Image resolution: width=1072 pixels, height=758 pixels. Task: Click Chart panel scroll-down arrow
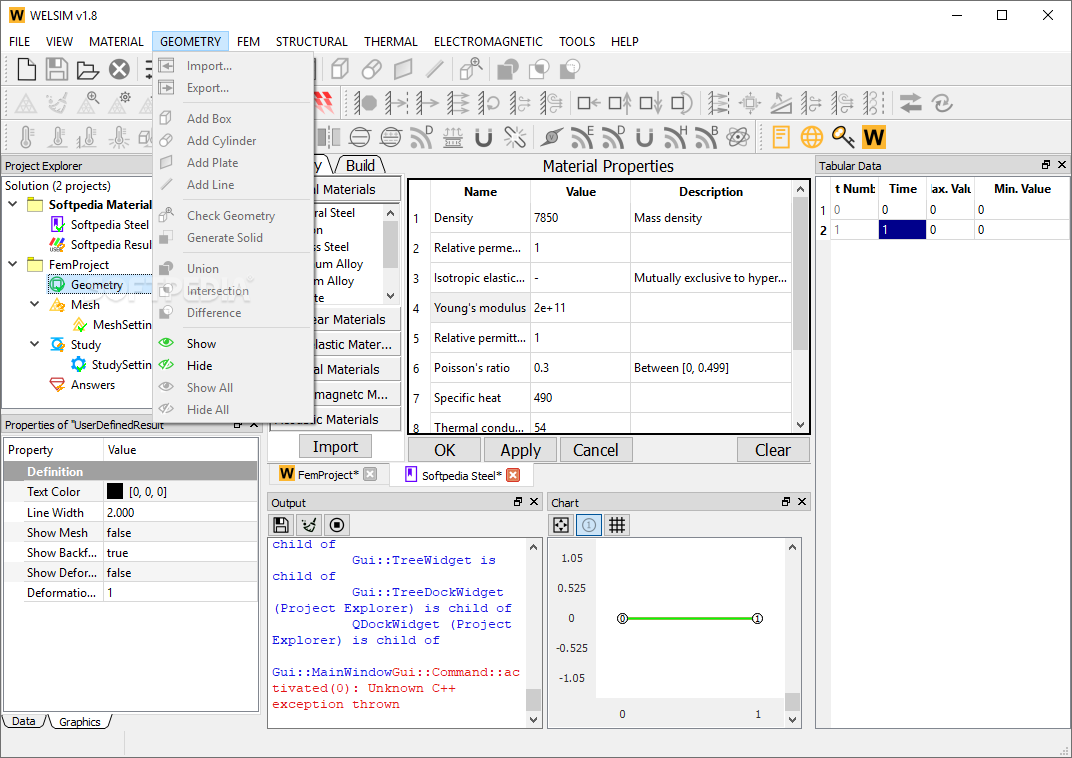pos(792,719)
